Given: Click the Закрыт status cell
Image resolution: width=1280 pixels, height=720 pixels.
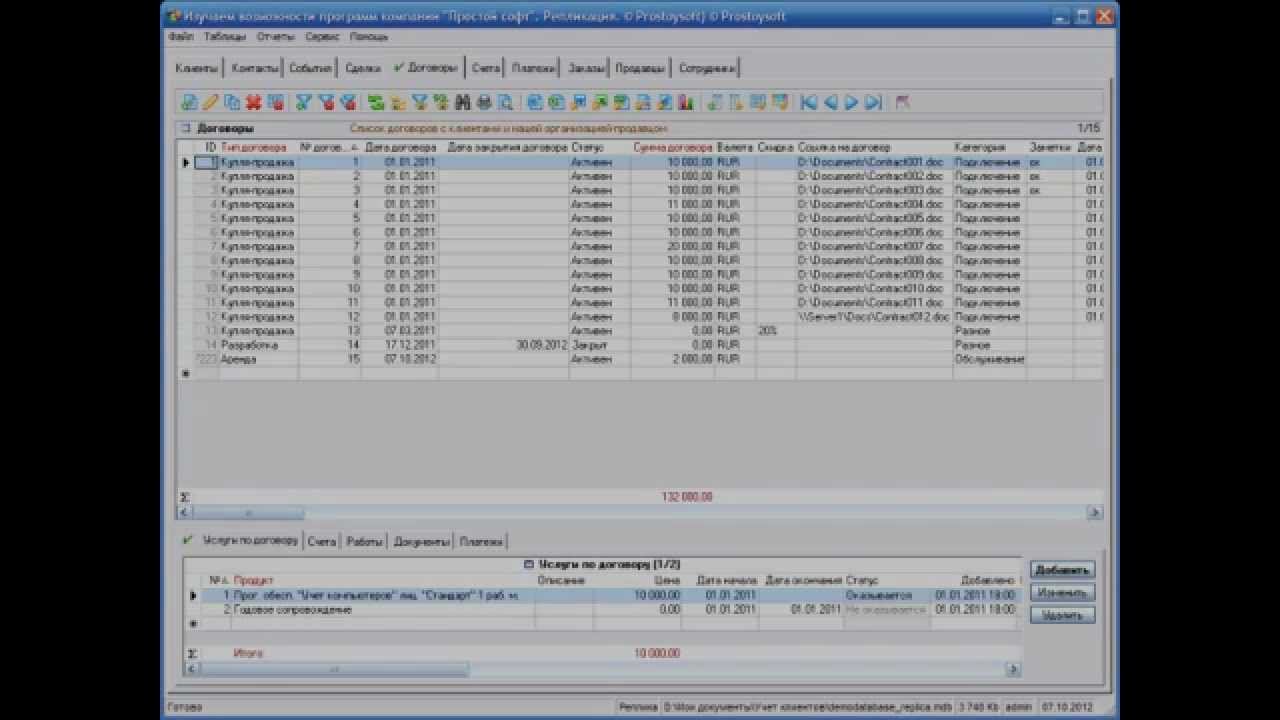Looking at the screenshot, I should coord(599,345).
